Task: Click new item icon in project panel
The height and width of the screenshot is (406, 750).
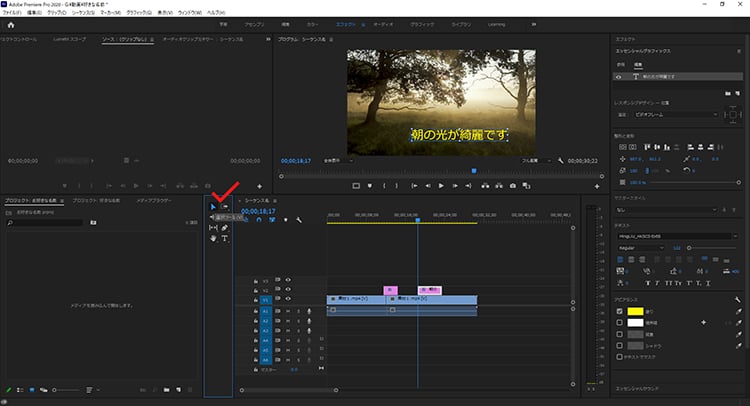Action: coord(178,390)
